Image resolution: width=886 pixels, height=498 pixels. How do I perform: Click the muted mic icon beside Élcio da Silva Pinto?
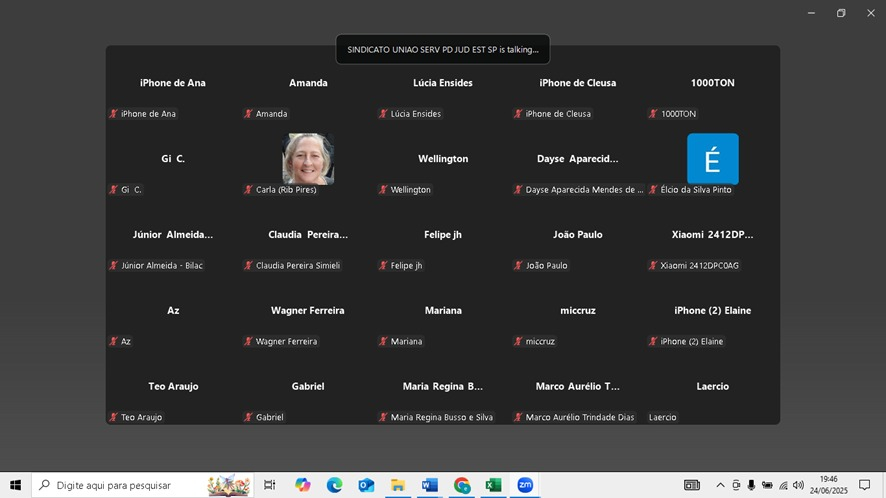pos(653,189)
